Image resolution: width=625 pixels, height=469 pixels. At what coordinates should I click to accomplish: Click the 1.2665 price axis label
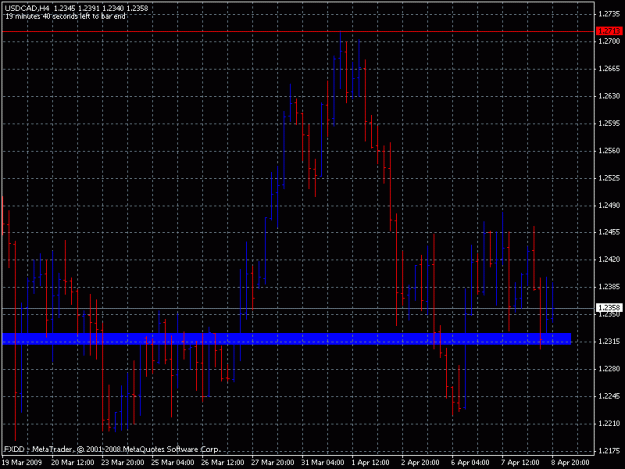(609, 69)
